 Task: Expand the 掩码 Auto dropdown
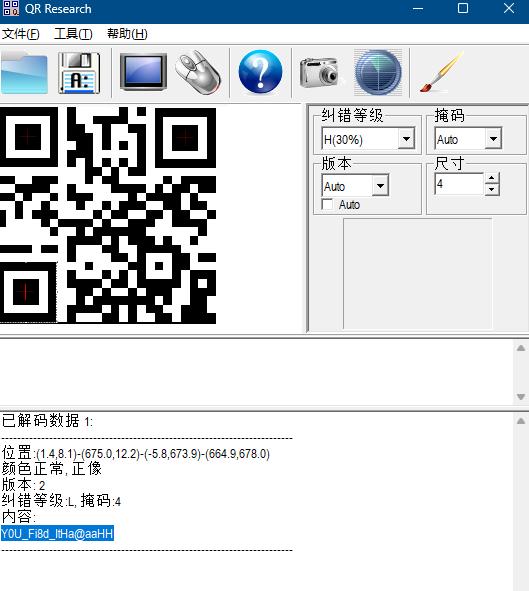click(493, 139)
